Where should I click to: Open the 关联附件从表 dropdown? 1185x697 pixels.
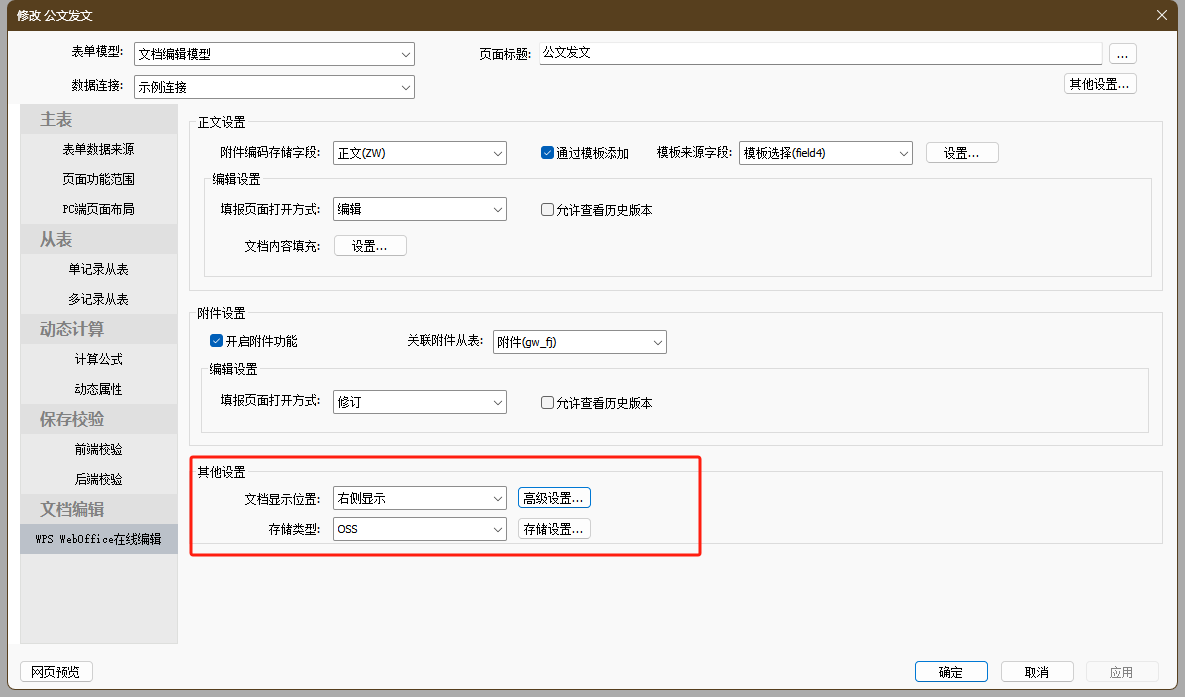580,342
